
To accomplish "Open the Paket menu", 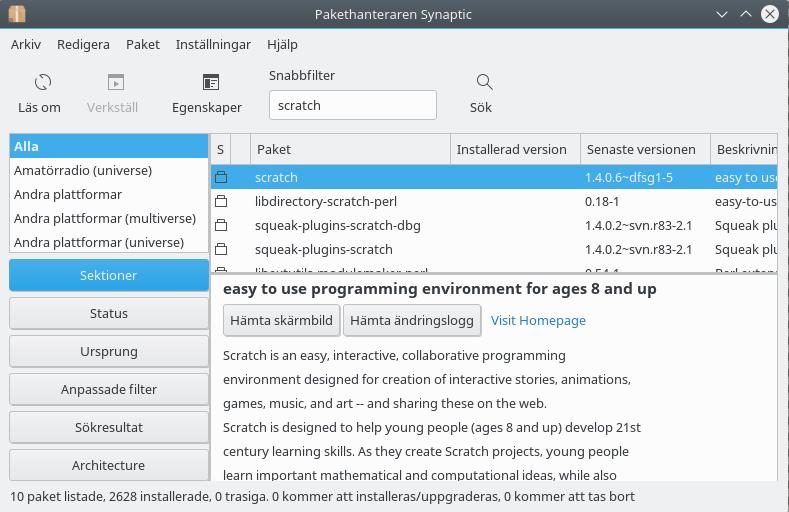I will 143,45.
